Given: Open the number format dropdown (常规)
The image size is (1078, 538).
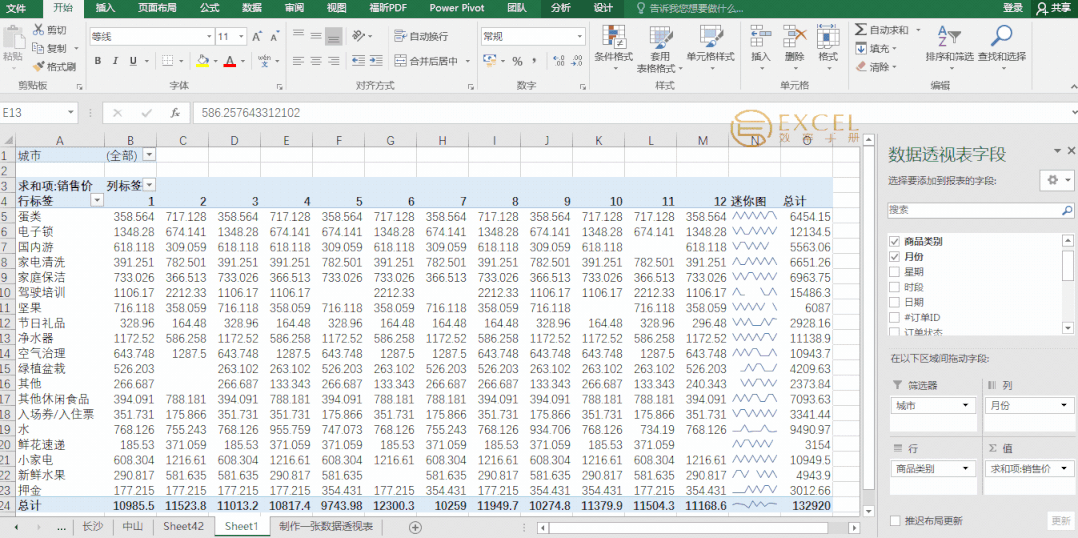Looking at the screenshot, I should point(580,36).
